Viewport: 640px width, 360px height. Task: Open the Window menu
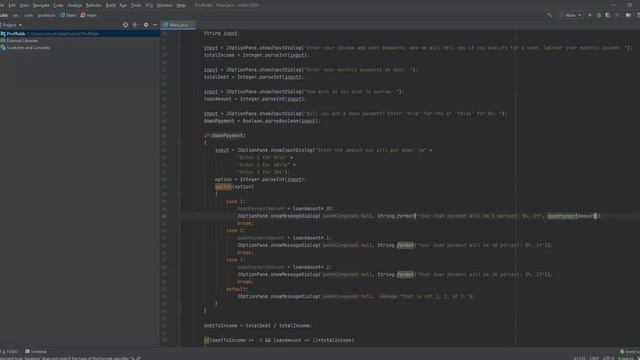164,5
